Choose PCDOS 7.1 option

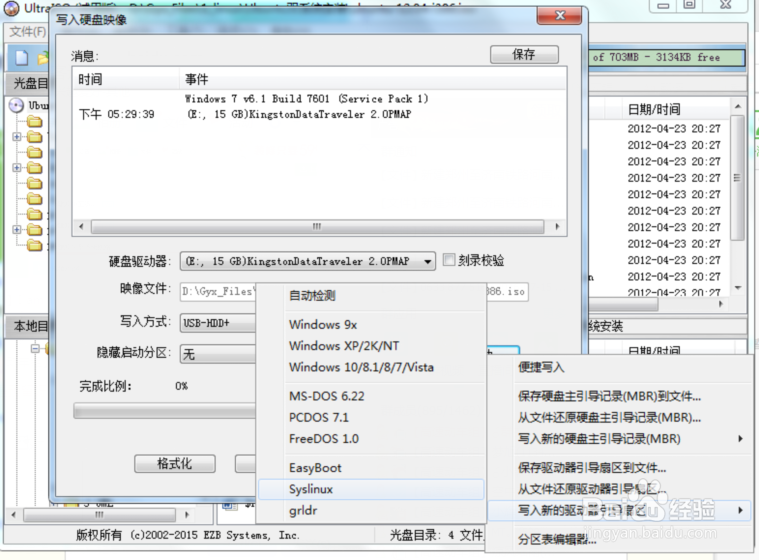[371, 417]
